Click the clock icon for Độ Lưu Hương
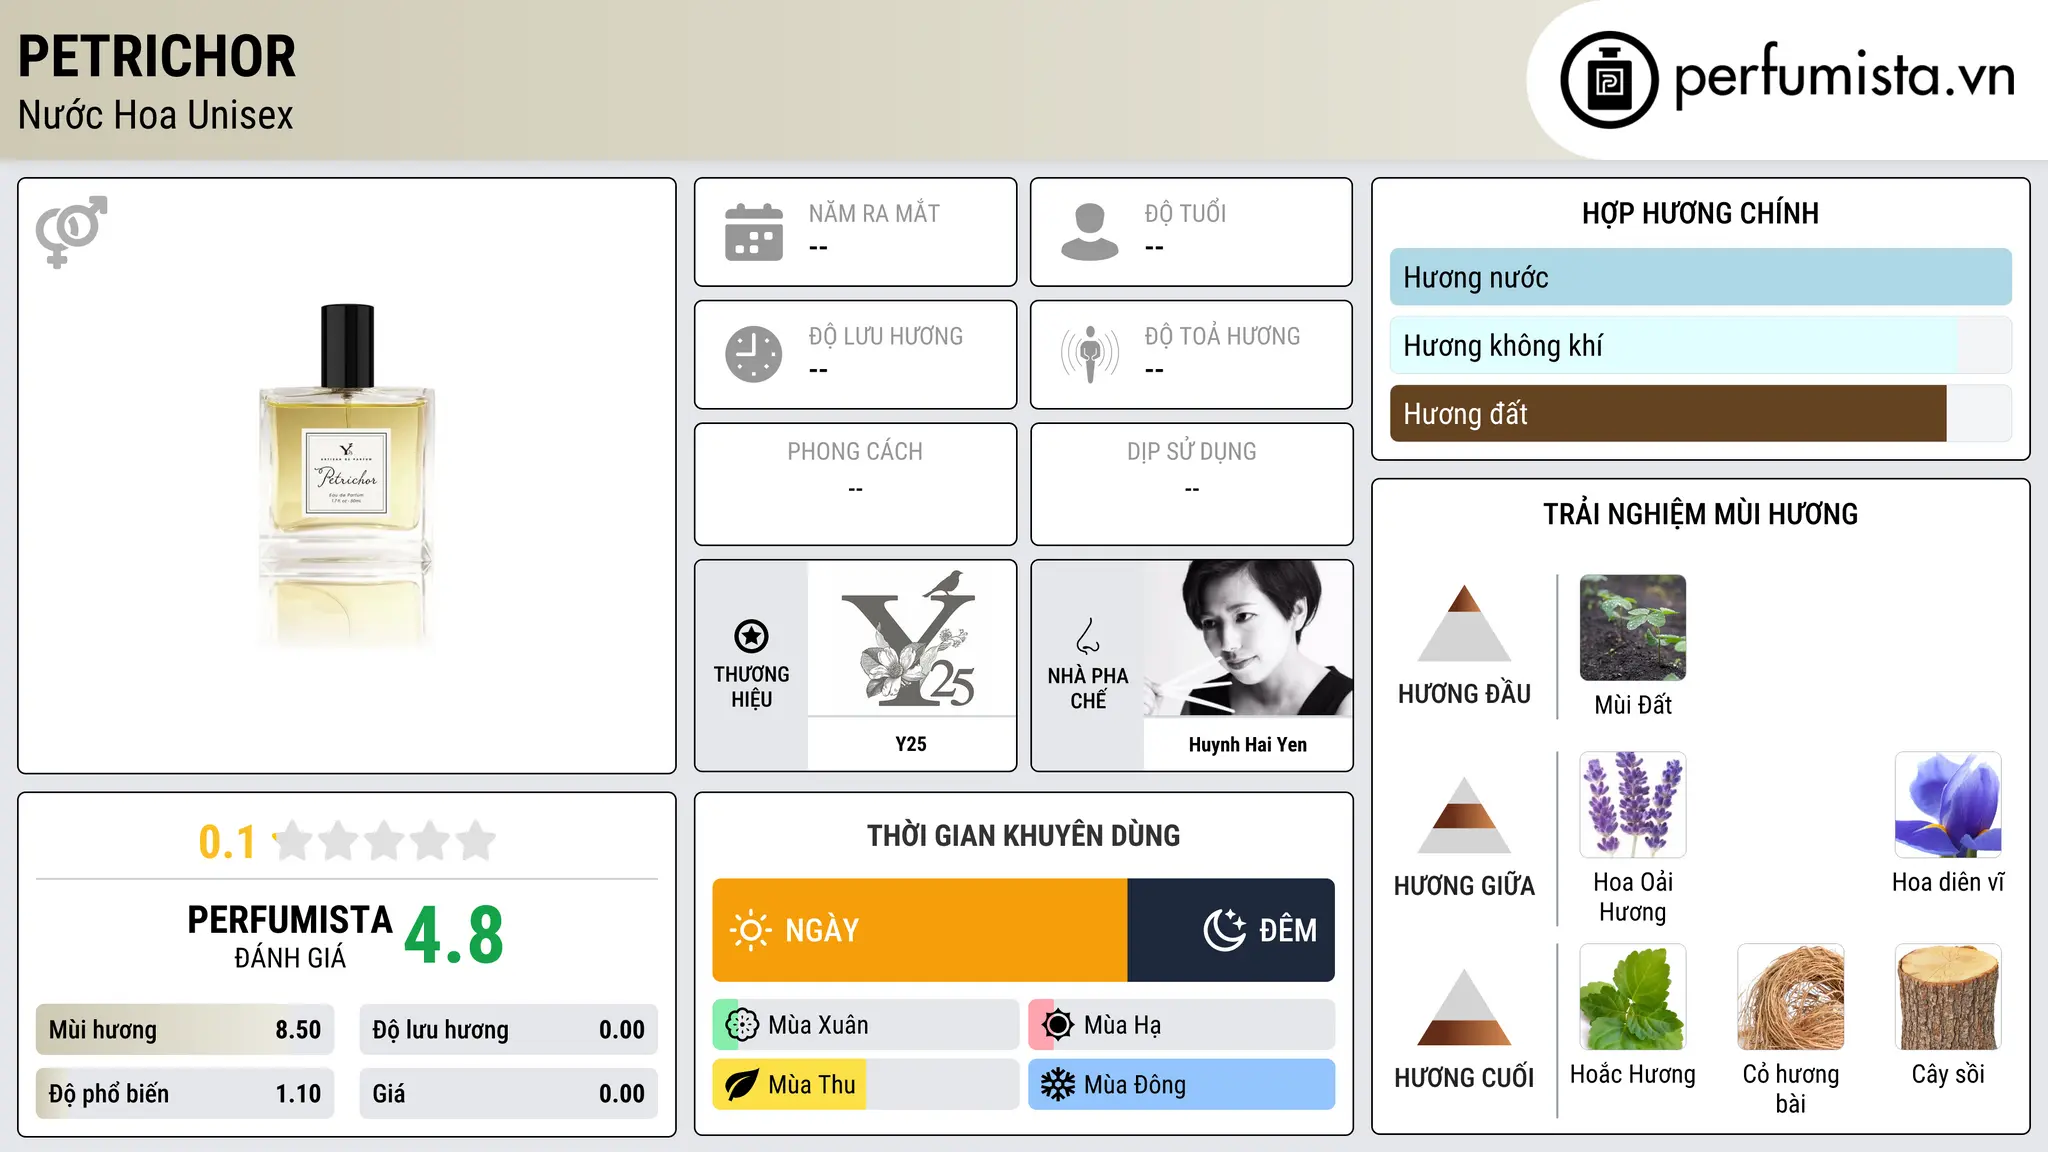This screenshot has height=1152, width=2048. (x=754, y=354)
